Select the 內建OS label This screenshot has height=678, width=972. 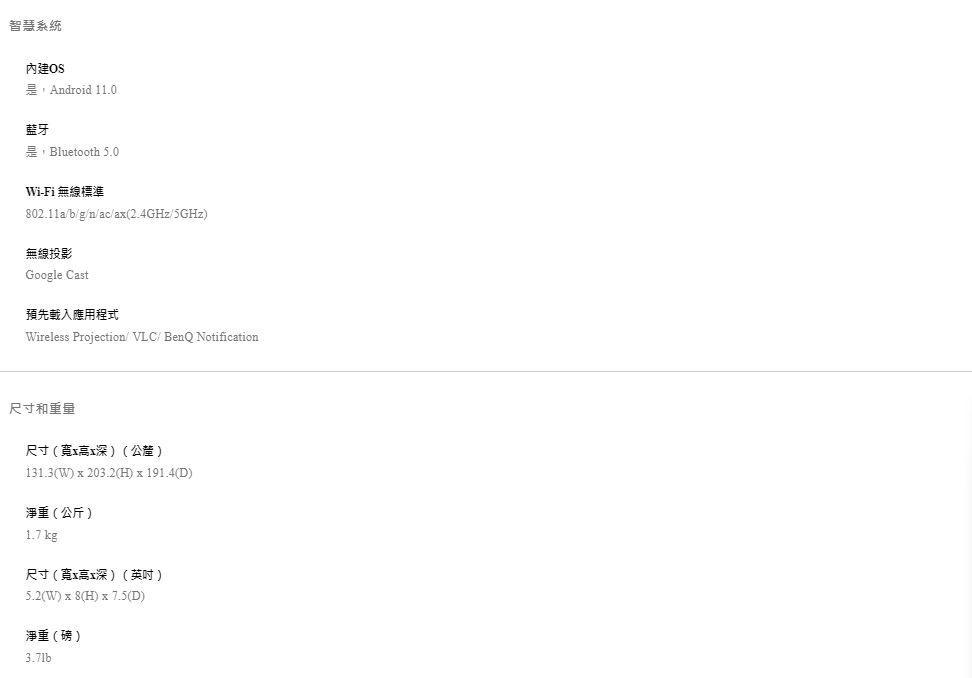point(45,68)
